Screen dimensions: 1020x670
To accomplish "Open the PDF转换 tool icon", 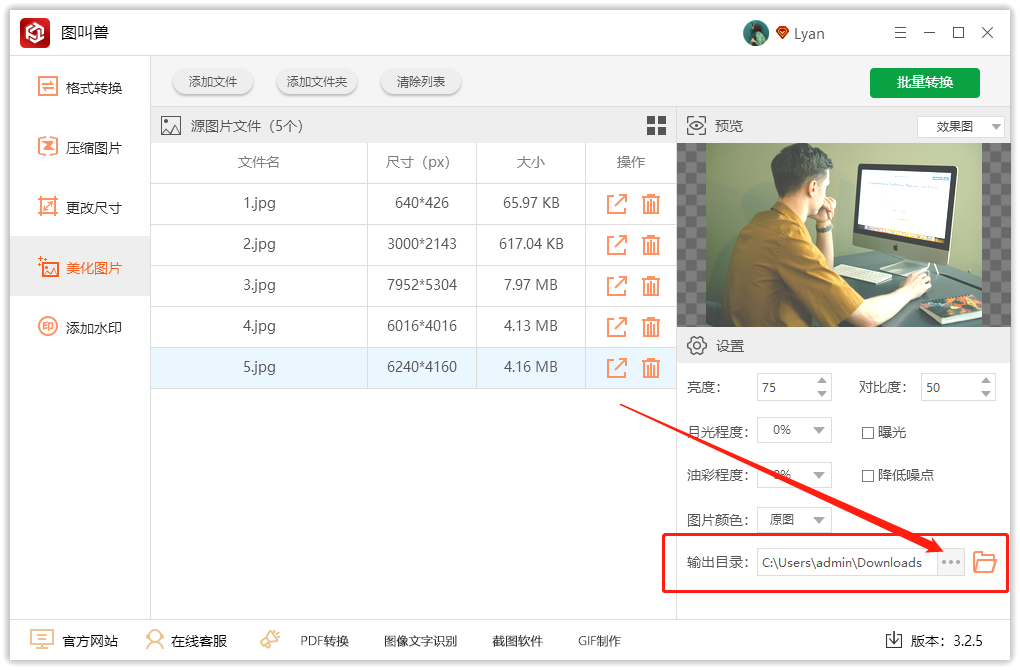I will [x=270, y=640].
